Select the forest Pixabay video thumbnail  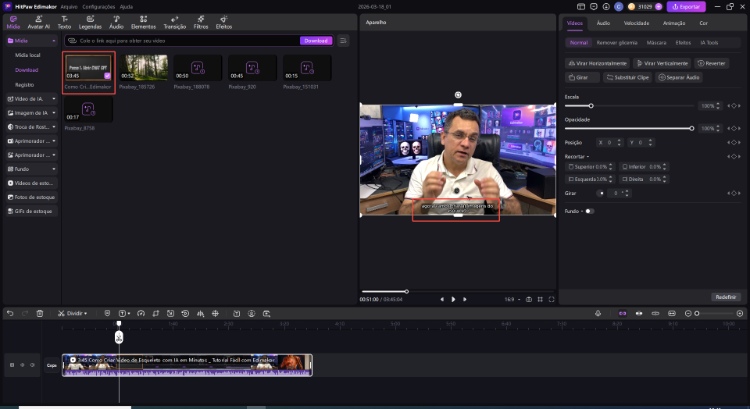click(x=146, y=67)
